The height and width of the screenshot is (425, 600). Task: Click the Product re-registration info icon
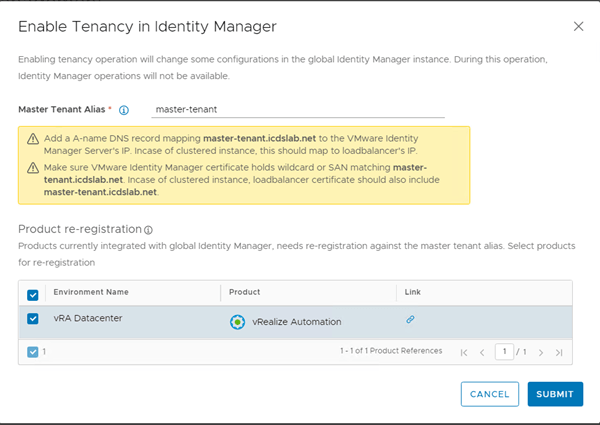coord(148,230)
